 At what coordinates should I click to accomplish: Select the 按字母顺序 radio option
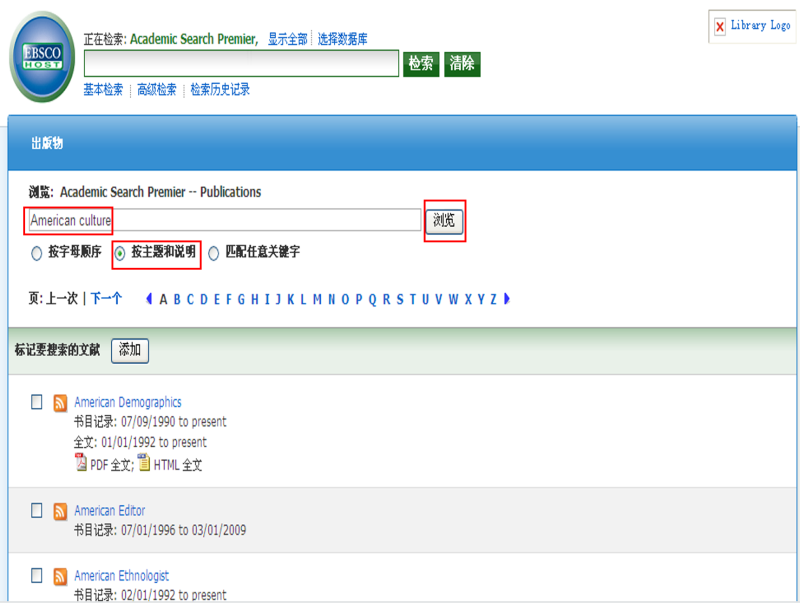tap(36, 253)
